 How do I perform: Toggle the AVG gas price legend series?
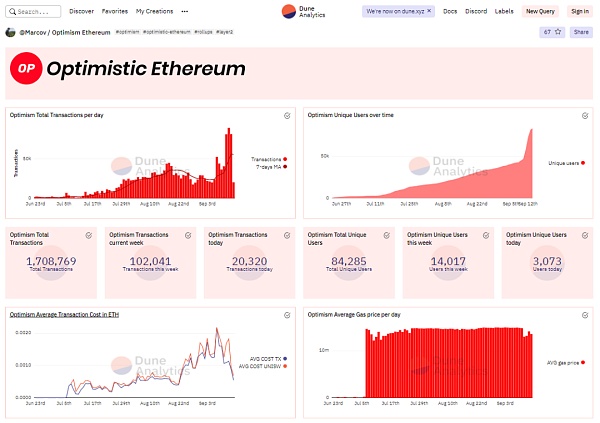coord(566,363)
